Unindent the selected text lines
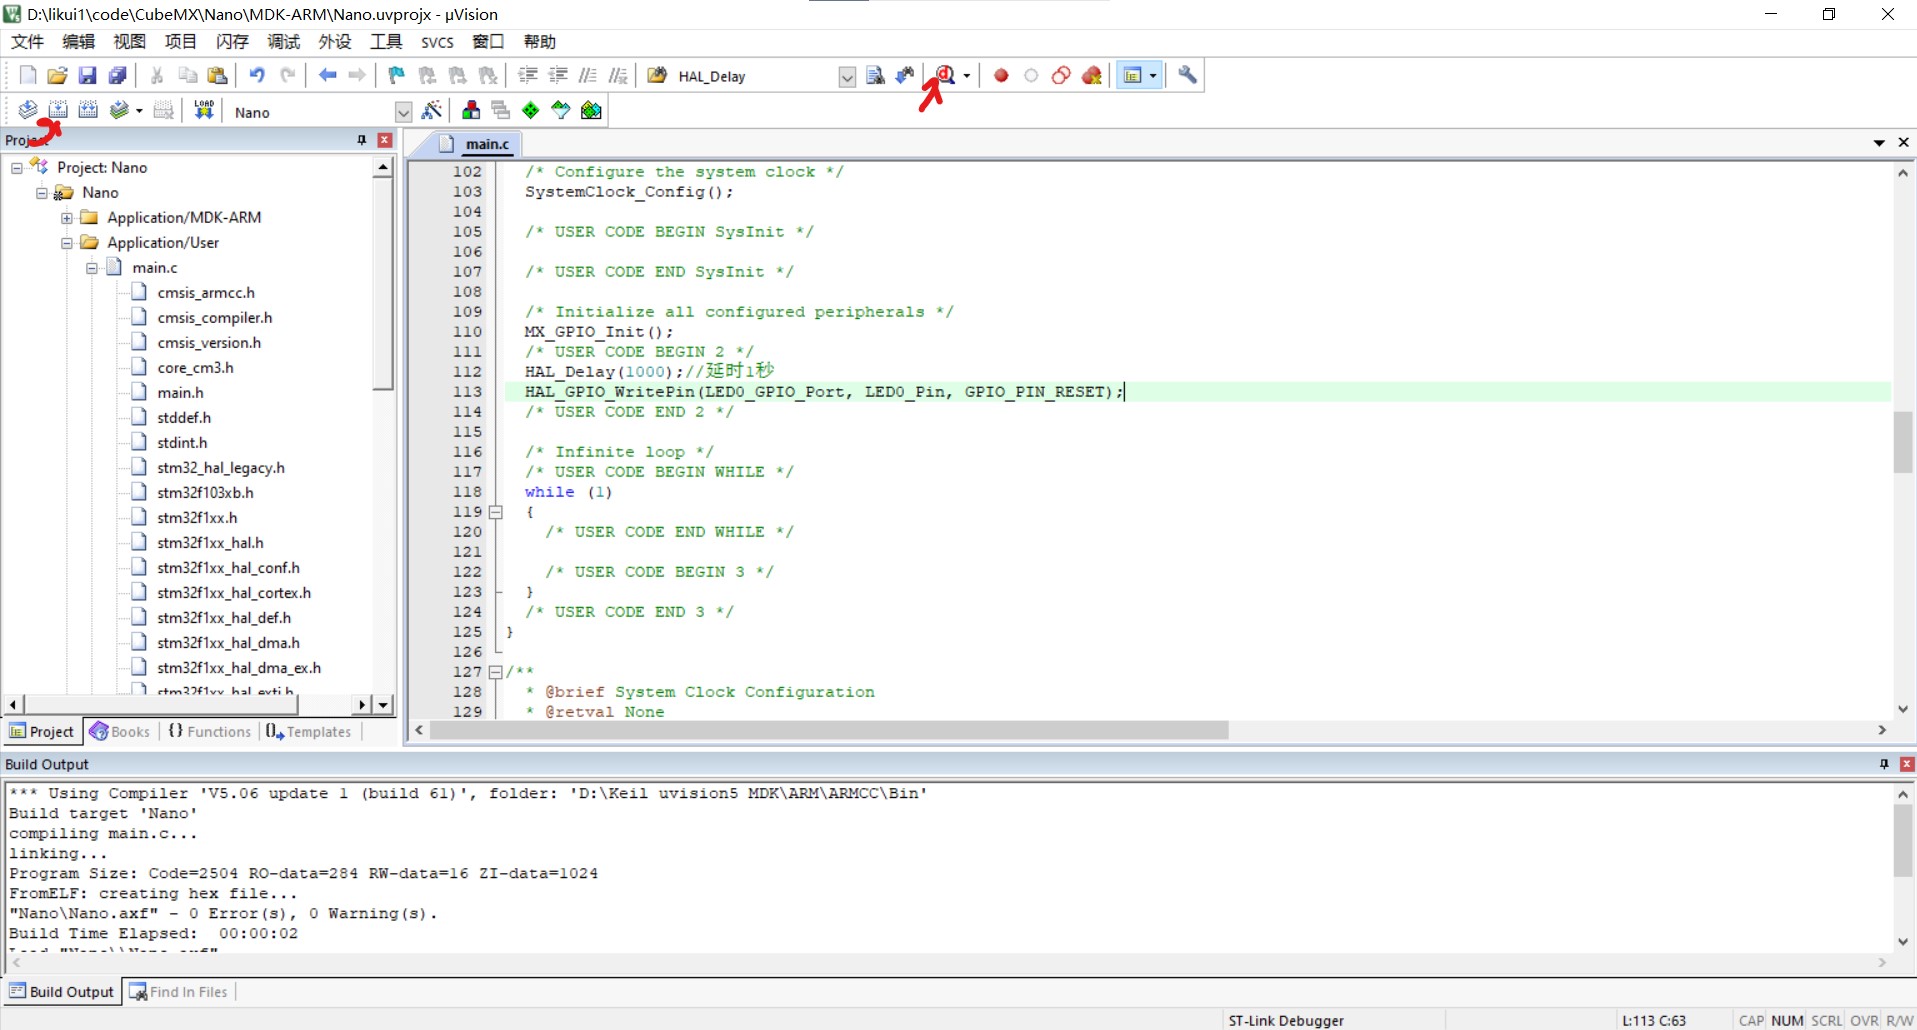 558,76
